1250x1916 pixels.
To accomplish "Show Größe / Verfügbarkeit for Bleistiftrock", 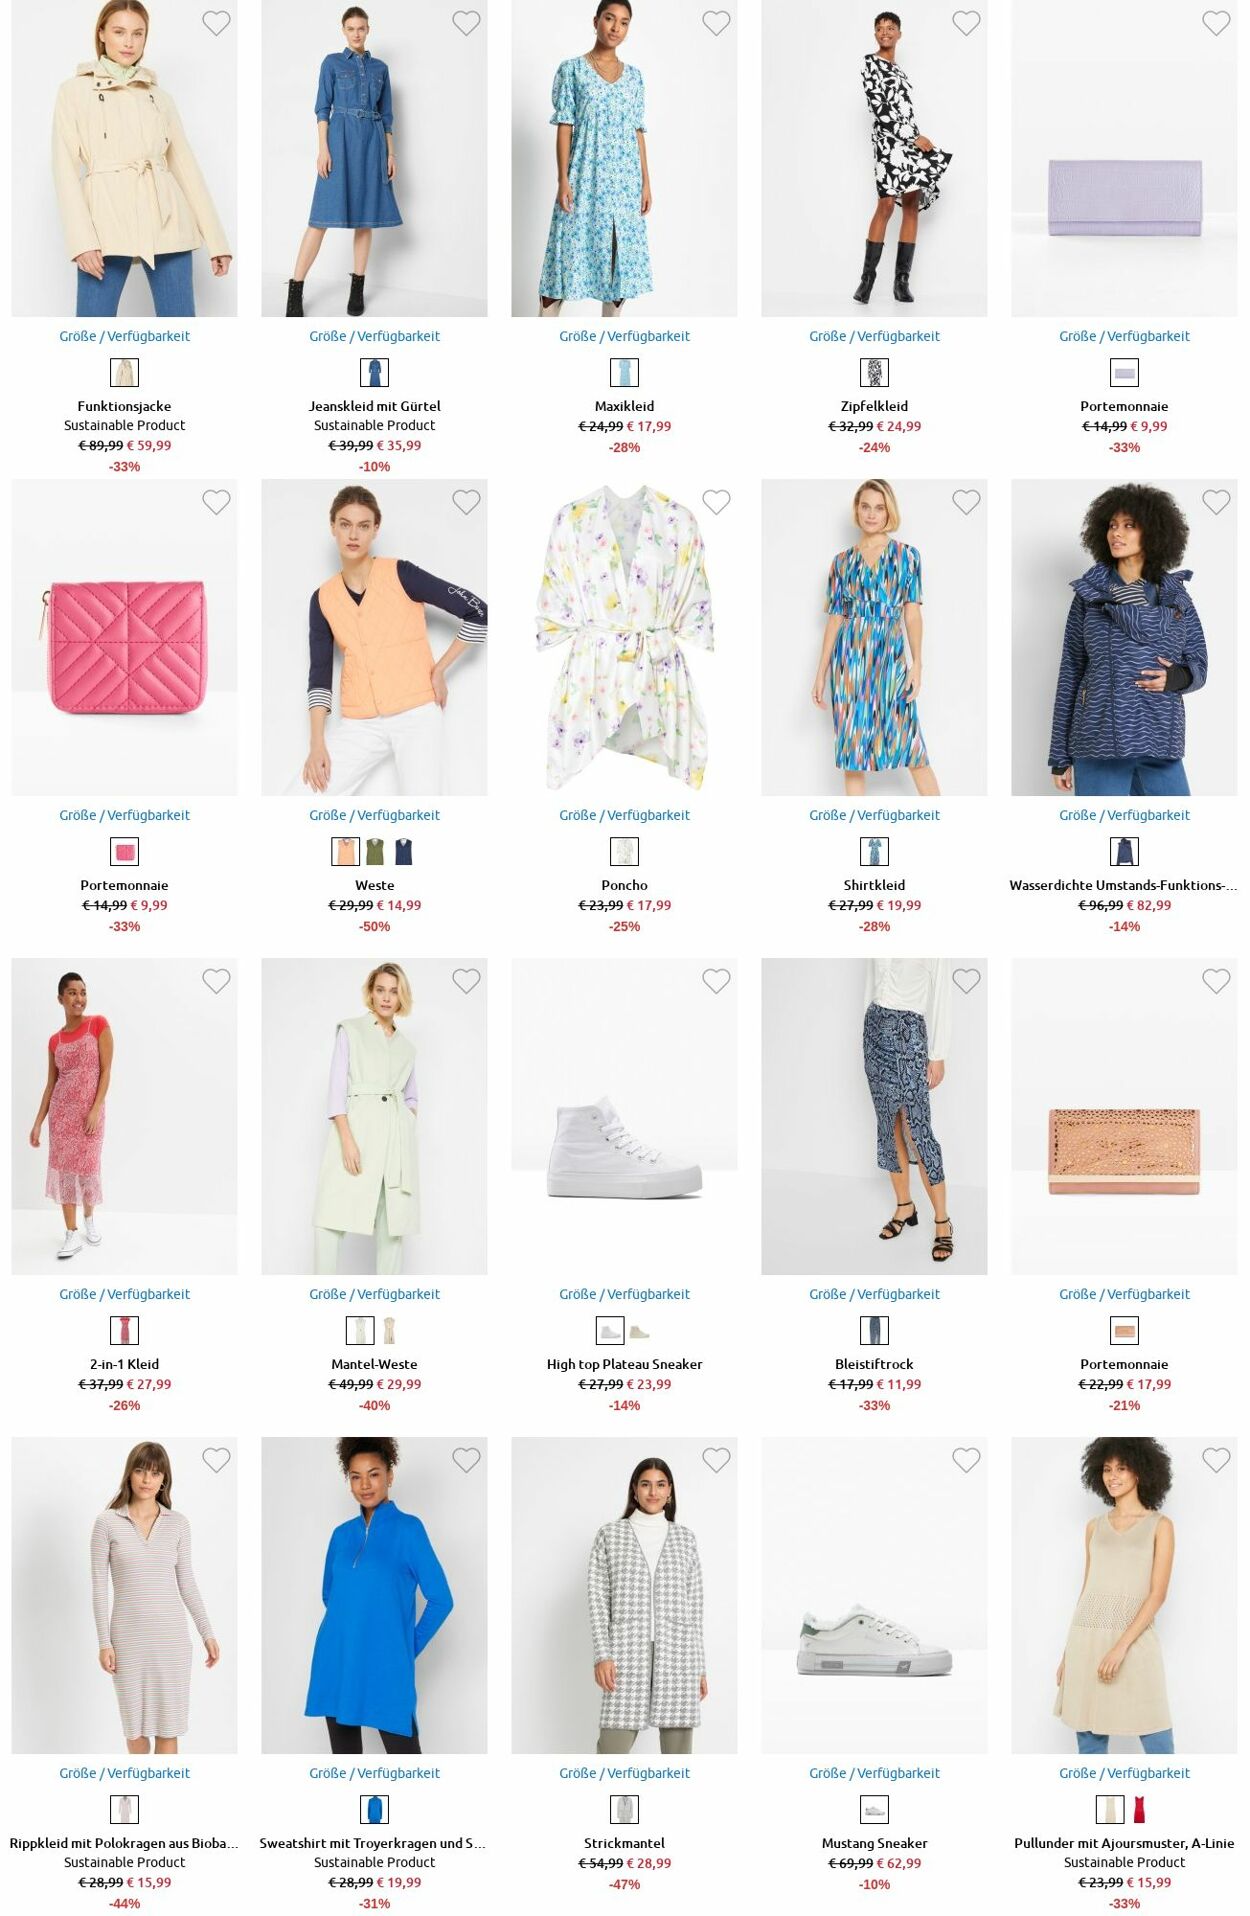I will point(874,1294).
